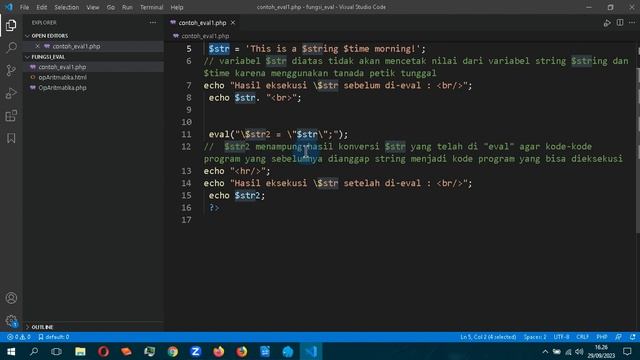Click errors and warnings count in status bar
The image size is (640, 360).
point(18,337)
